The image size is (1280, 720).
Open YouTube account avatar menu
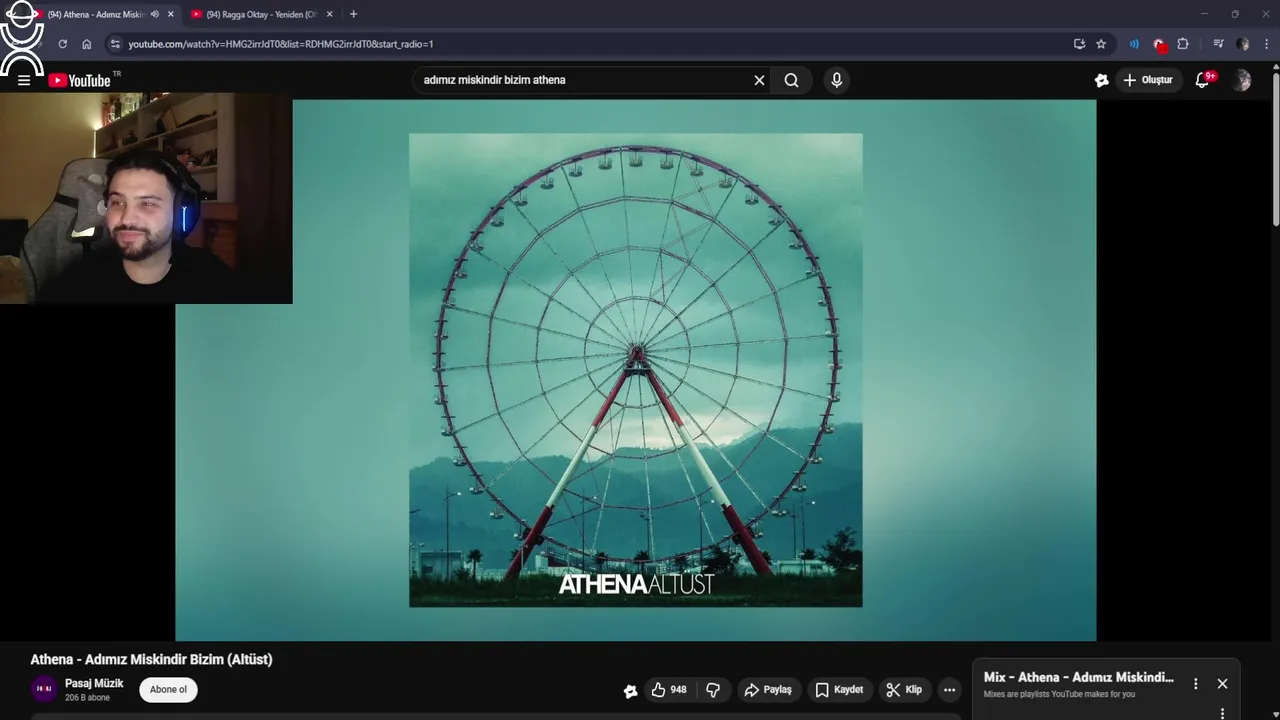coord(1241,80)
